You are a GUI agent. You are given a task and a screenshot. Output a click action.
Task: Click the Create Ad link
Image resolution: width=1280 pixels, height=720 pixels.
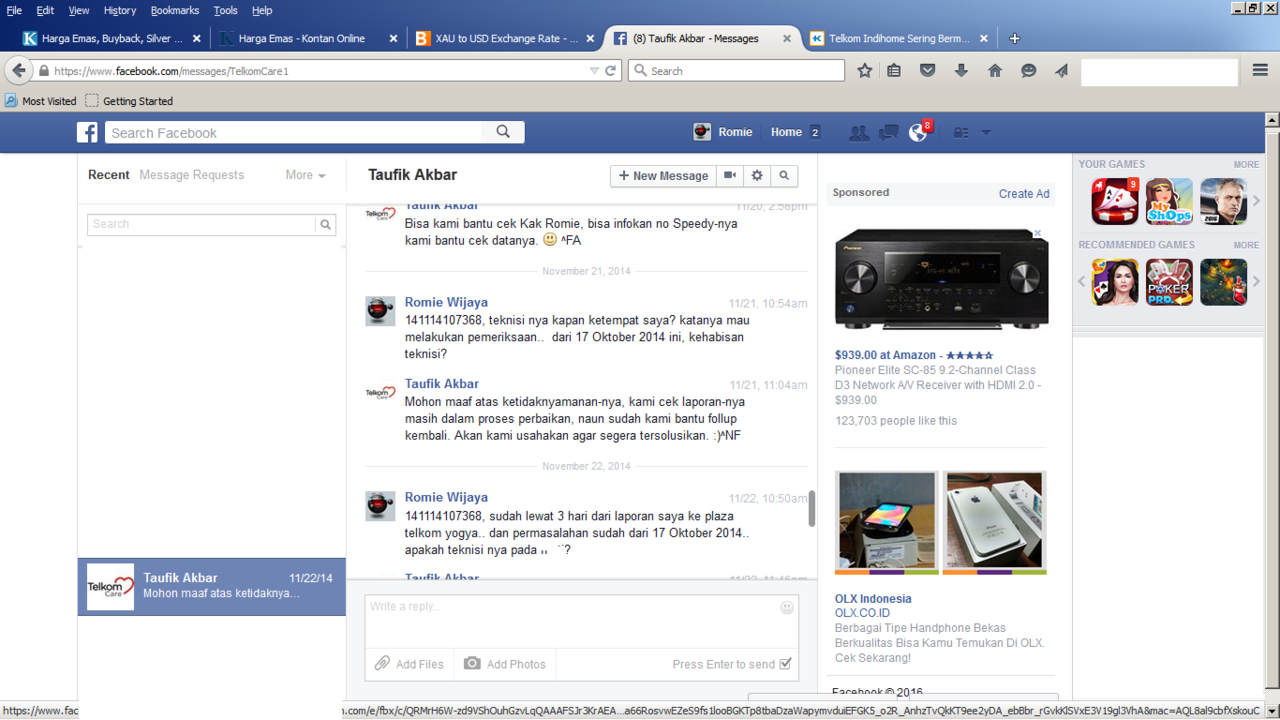1024,194
